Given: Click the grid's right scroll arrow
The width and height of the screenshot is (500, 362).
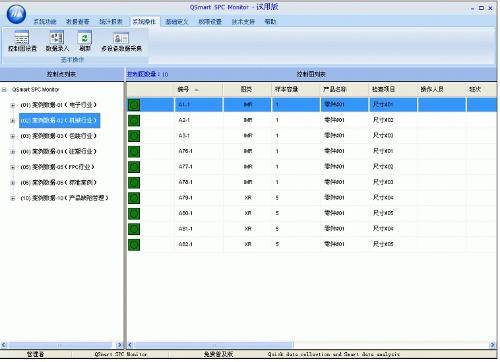Looking at the screenshot, I should [493, 345].
